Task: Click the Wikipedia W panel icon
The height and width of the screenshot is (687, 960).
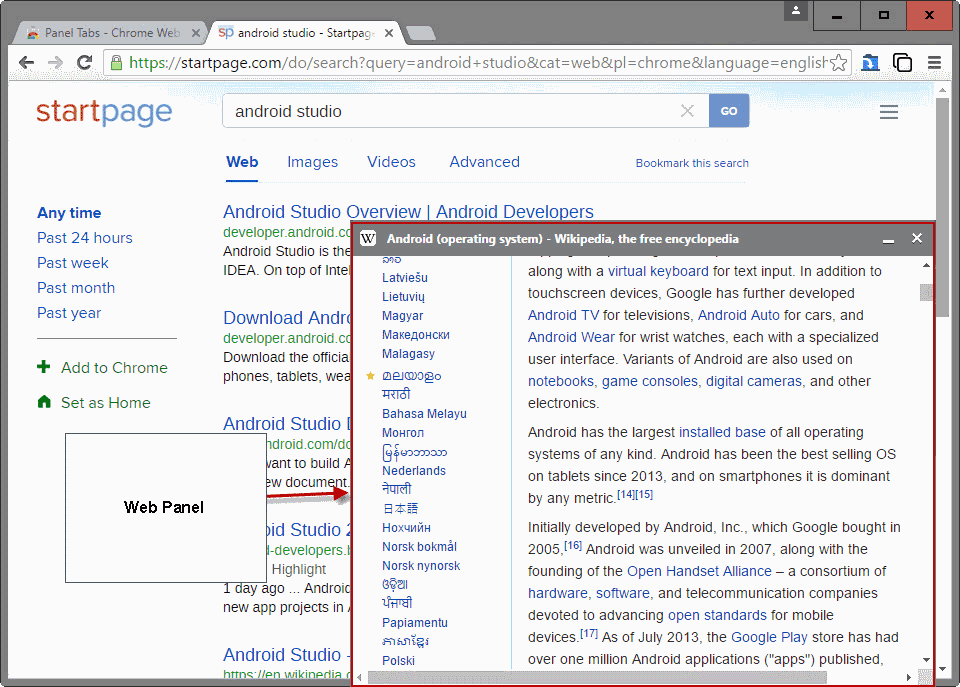Action: click(368, 239)
